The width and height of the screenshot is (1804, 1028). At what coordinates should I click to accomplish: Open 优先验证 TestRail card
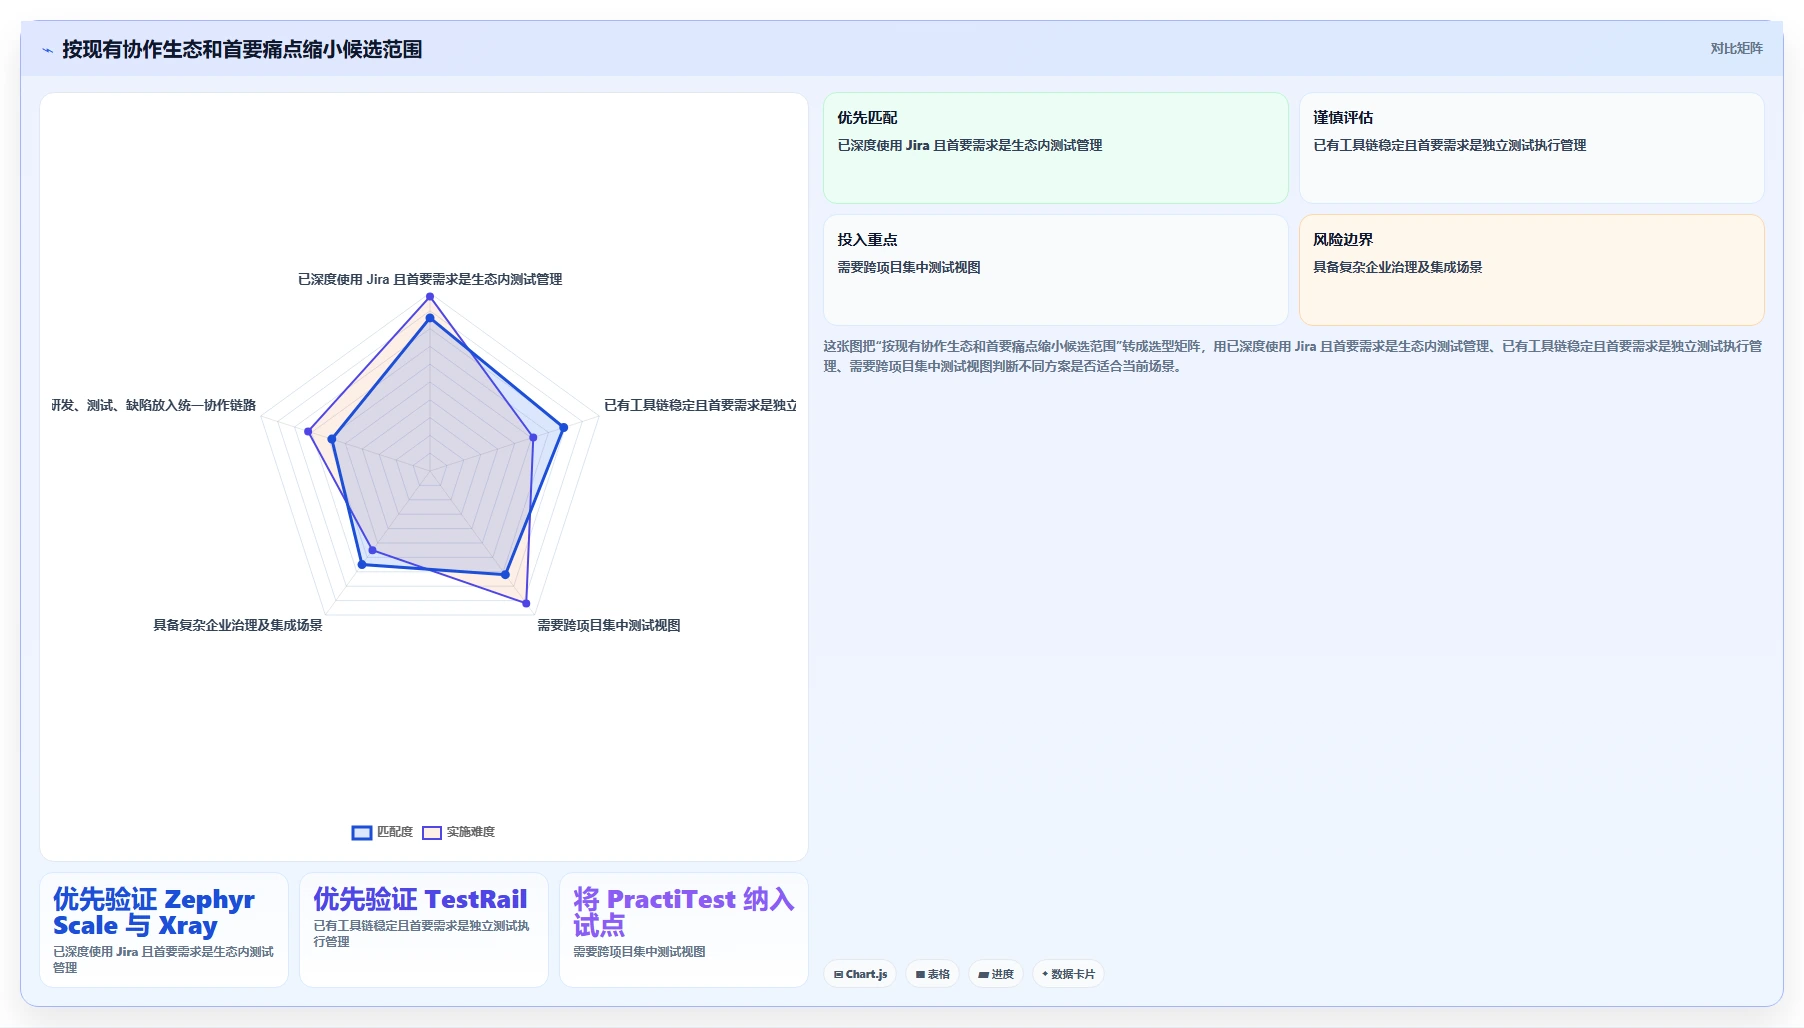424,930
